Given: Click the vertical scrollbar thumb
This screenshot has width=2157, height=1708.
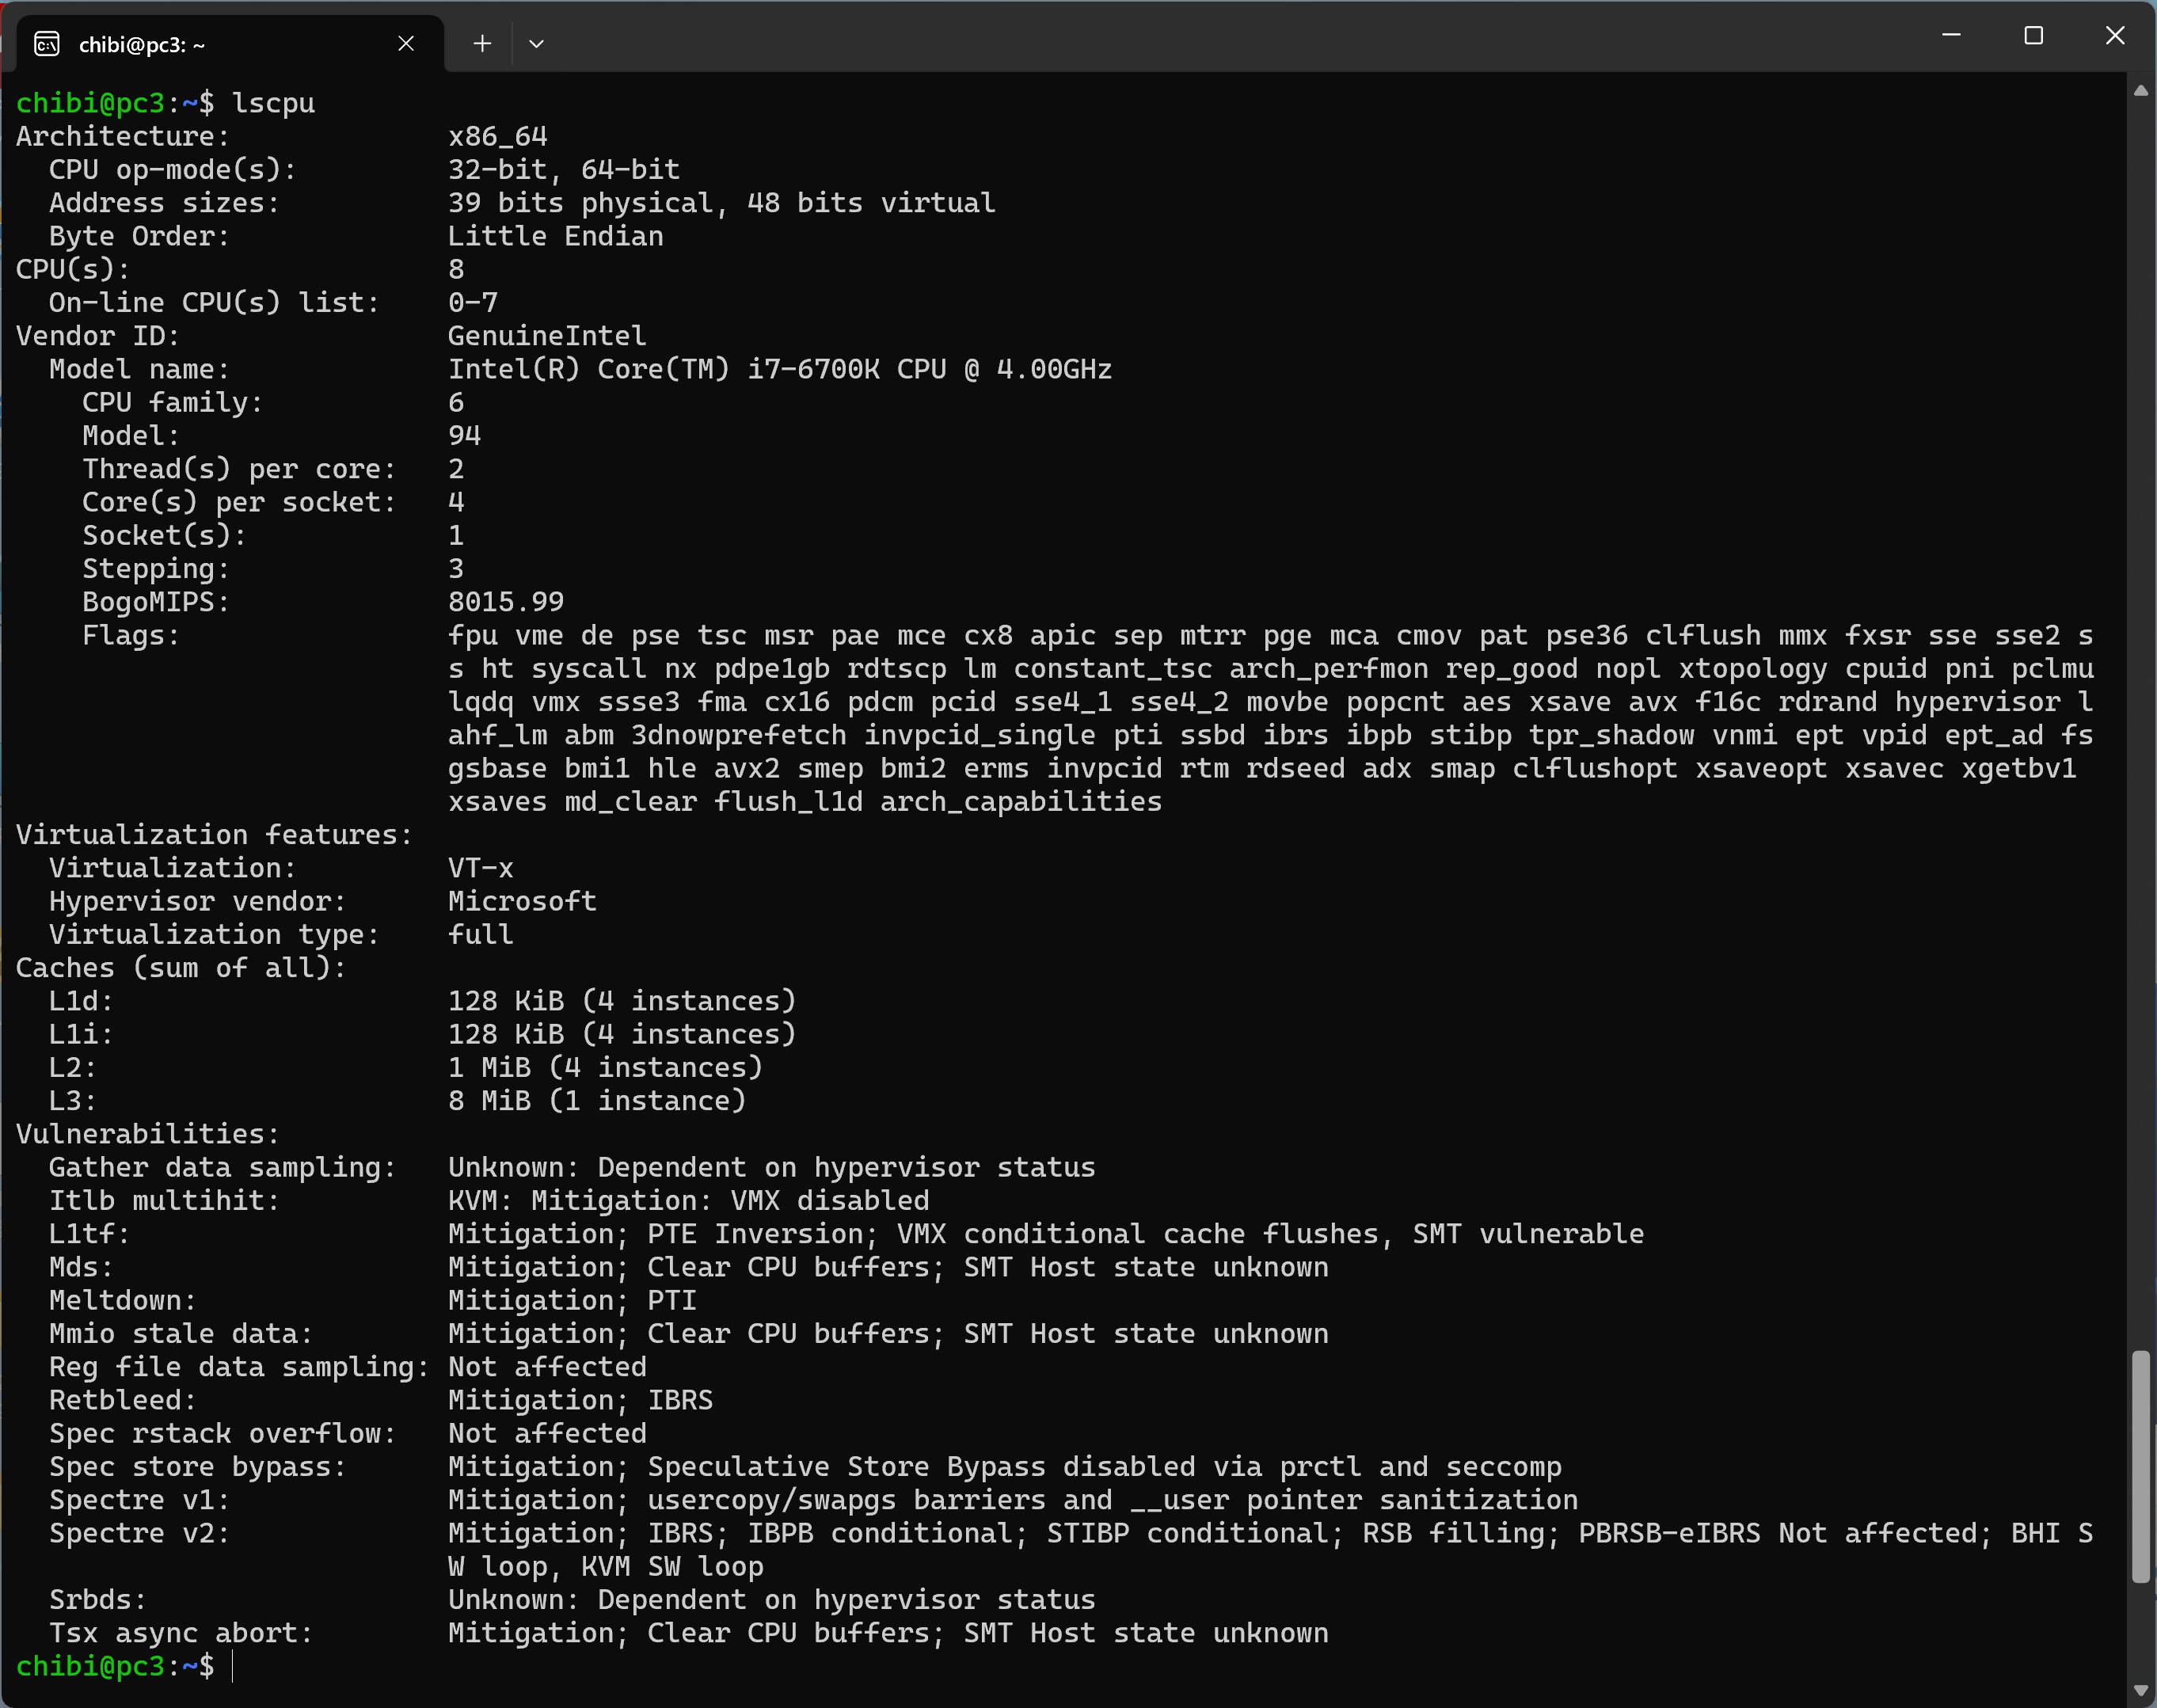Looking at the screenshot, I should pos(2140,1465).
